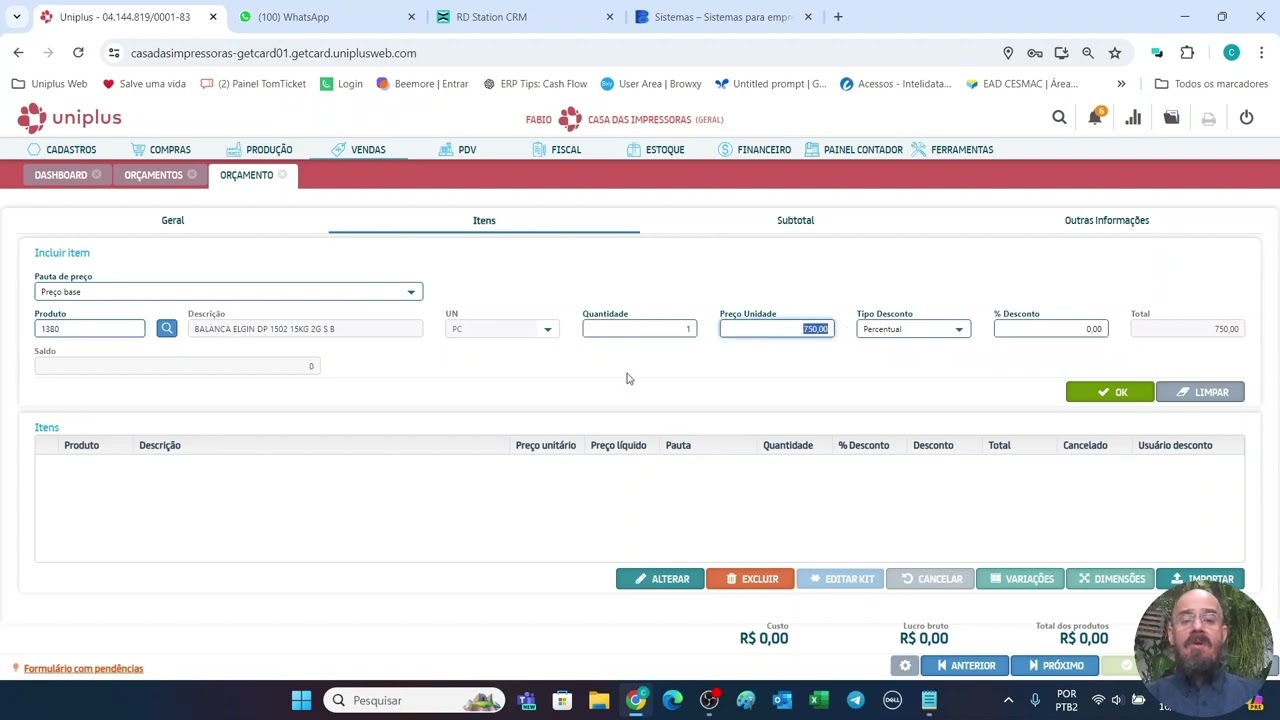Open a new browser tab
Screen dimensions: 1280x720
pyautogui.click(x=838, y=17)
